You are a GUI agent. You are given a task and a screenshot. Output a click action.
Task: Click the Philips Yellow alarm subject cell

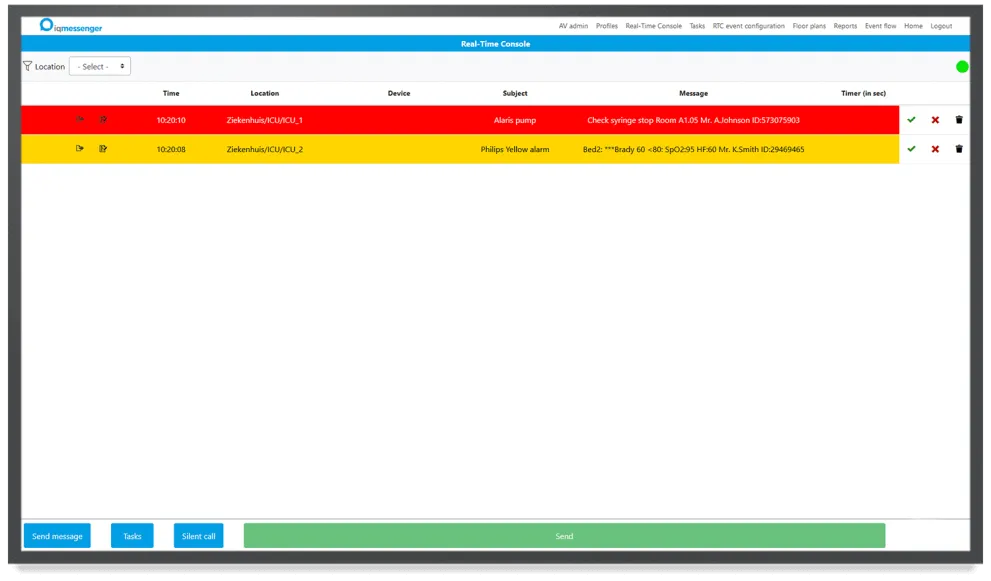click(515, 150)
